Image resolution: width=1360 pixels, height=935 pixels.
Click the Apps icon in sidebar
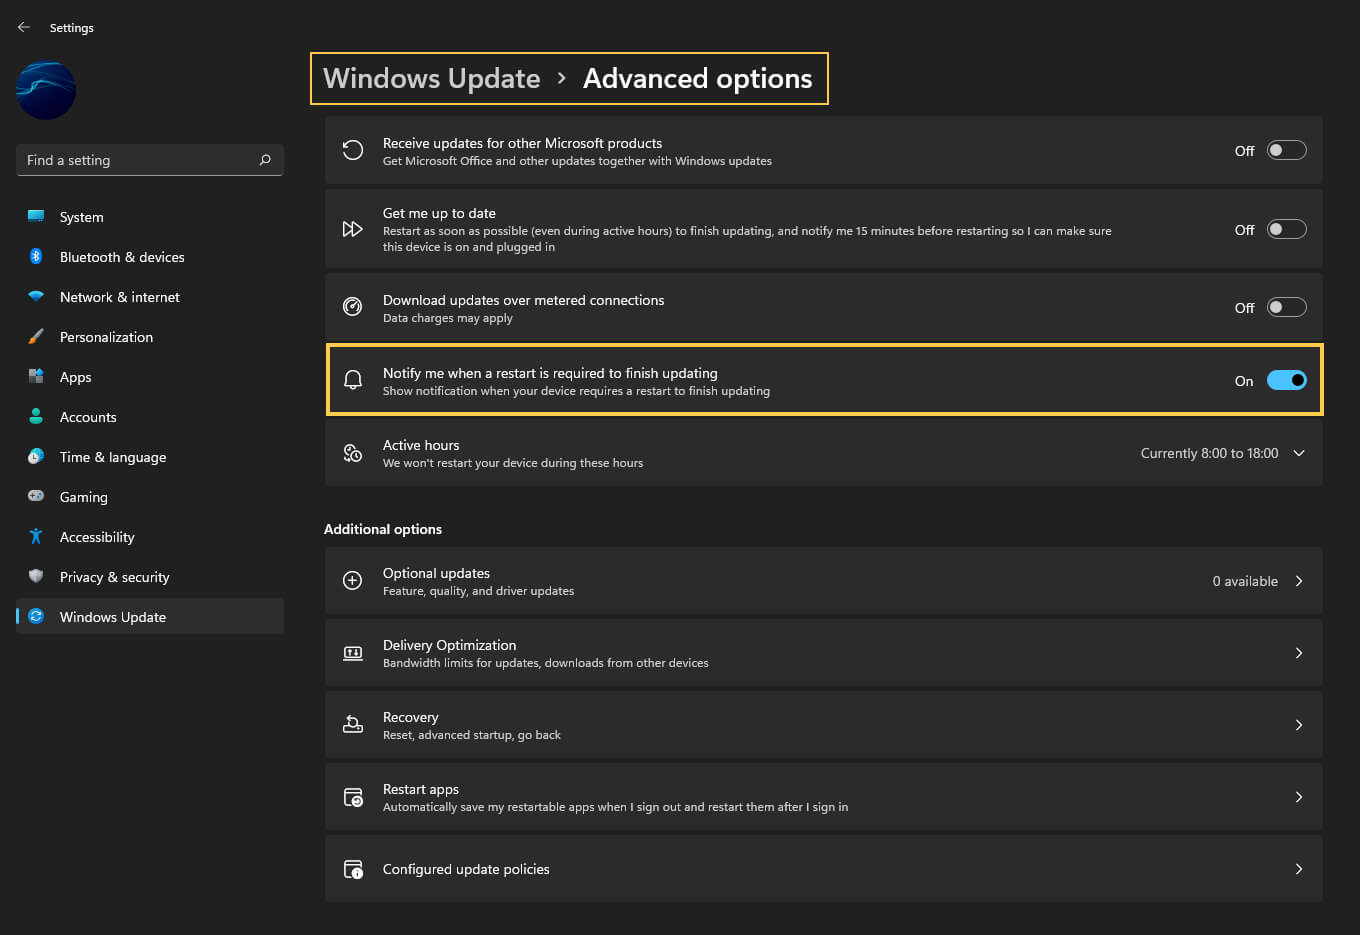pos(36,376)
